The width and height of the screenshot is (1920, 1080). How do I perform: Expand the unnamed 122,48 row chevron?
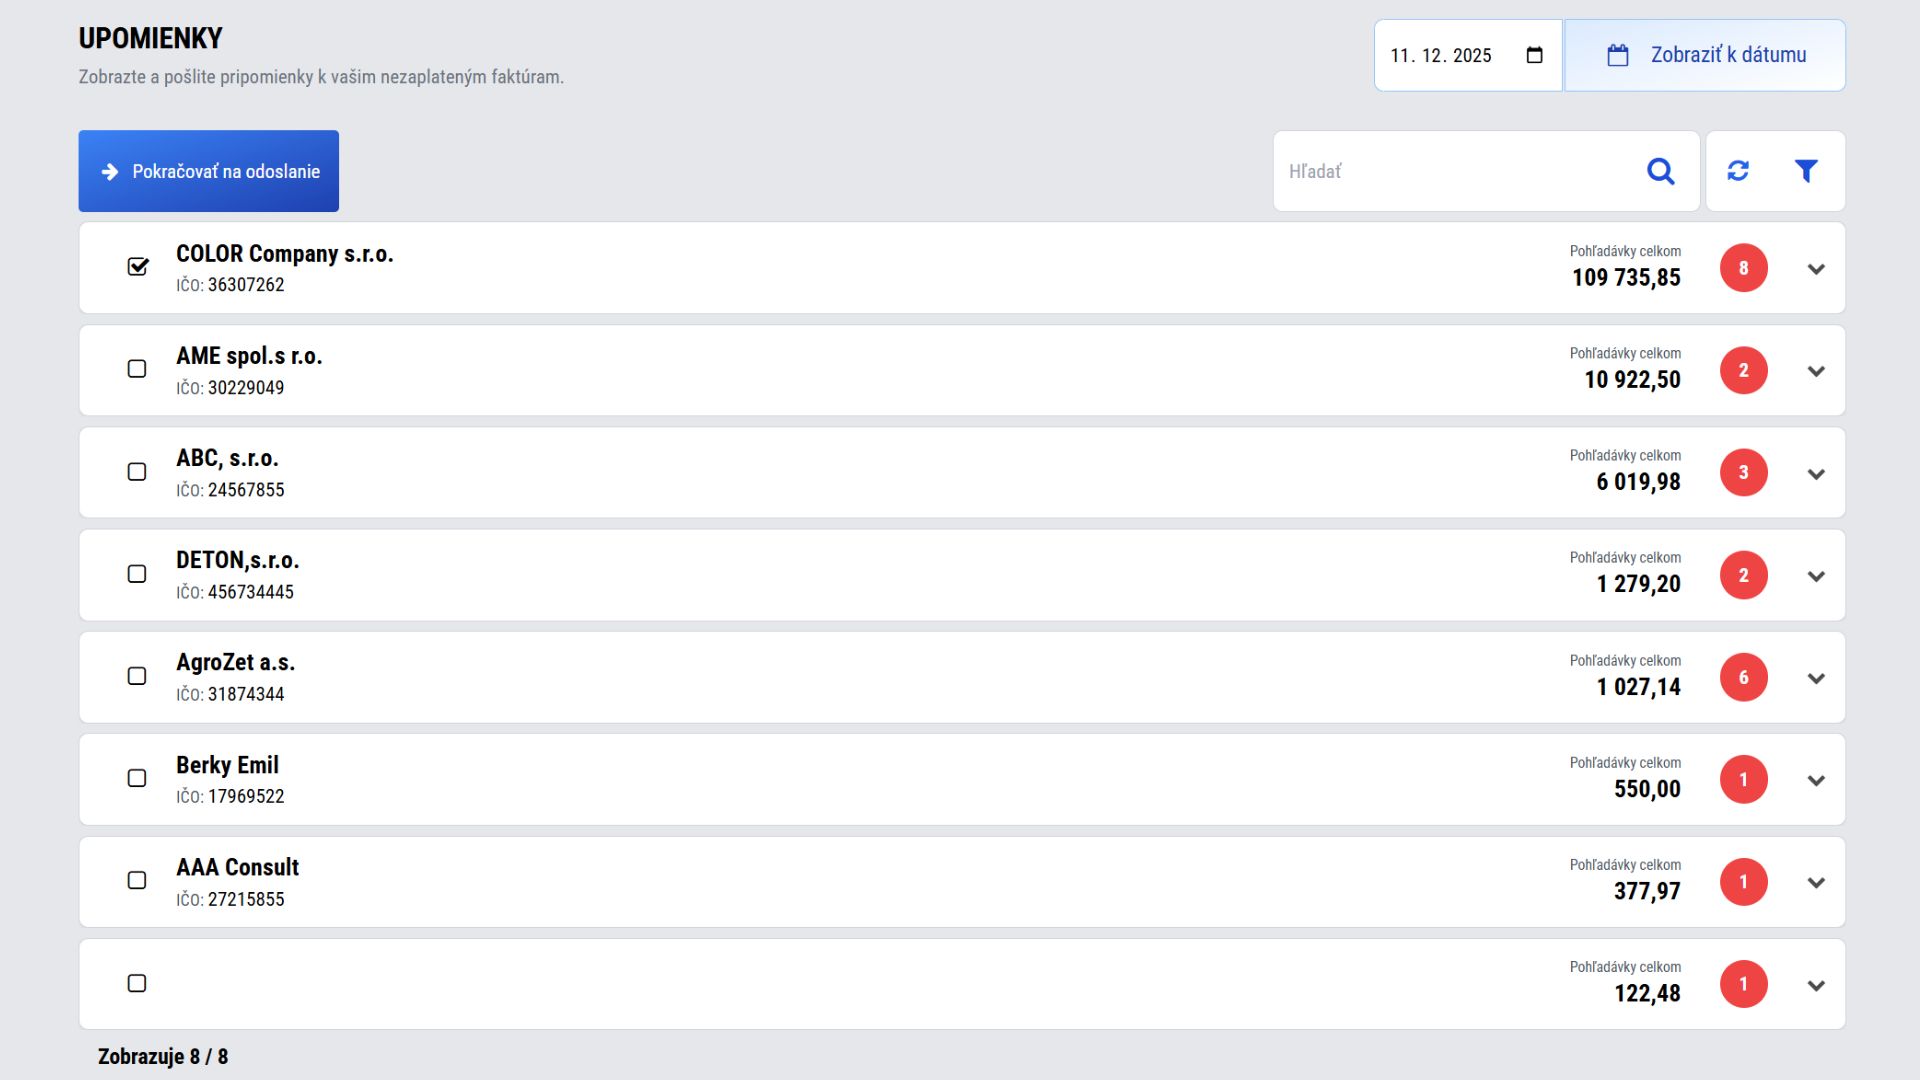tap(1816, 986)
